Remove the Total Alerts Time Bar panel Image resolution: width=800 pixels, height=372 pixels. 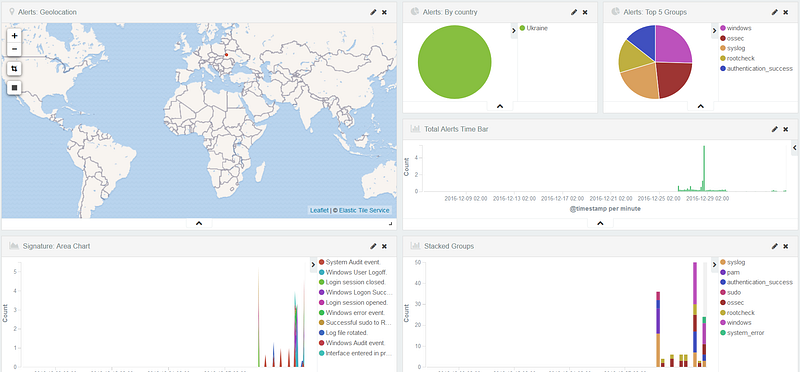pos(786,130)
